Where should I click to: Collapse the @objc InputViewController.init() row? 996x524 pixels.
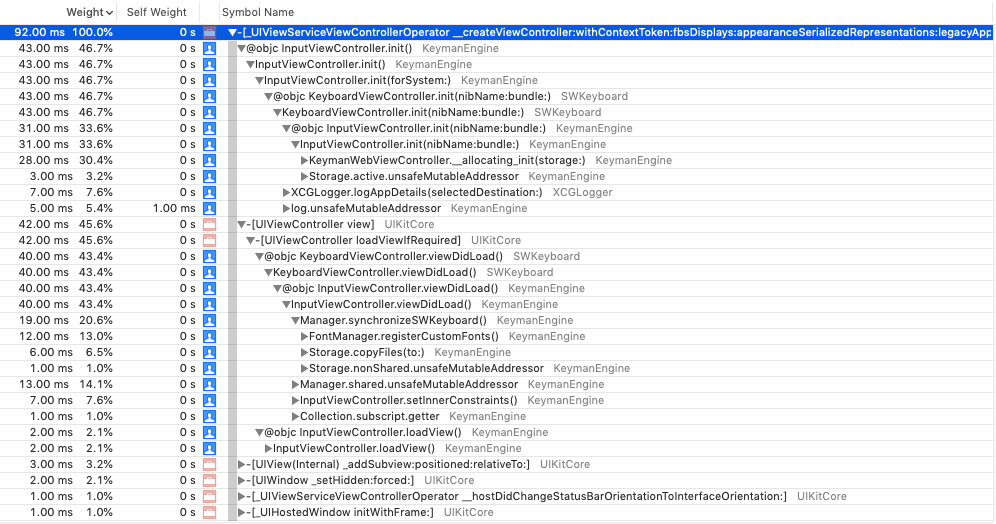click(241, 48)
